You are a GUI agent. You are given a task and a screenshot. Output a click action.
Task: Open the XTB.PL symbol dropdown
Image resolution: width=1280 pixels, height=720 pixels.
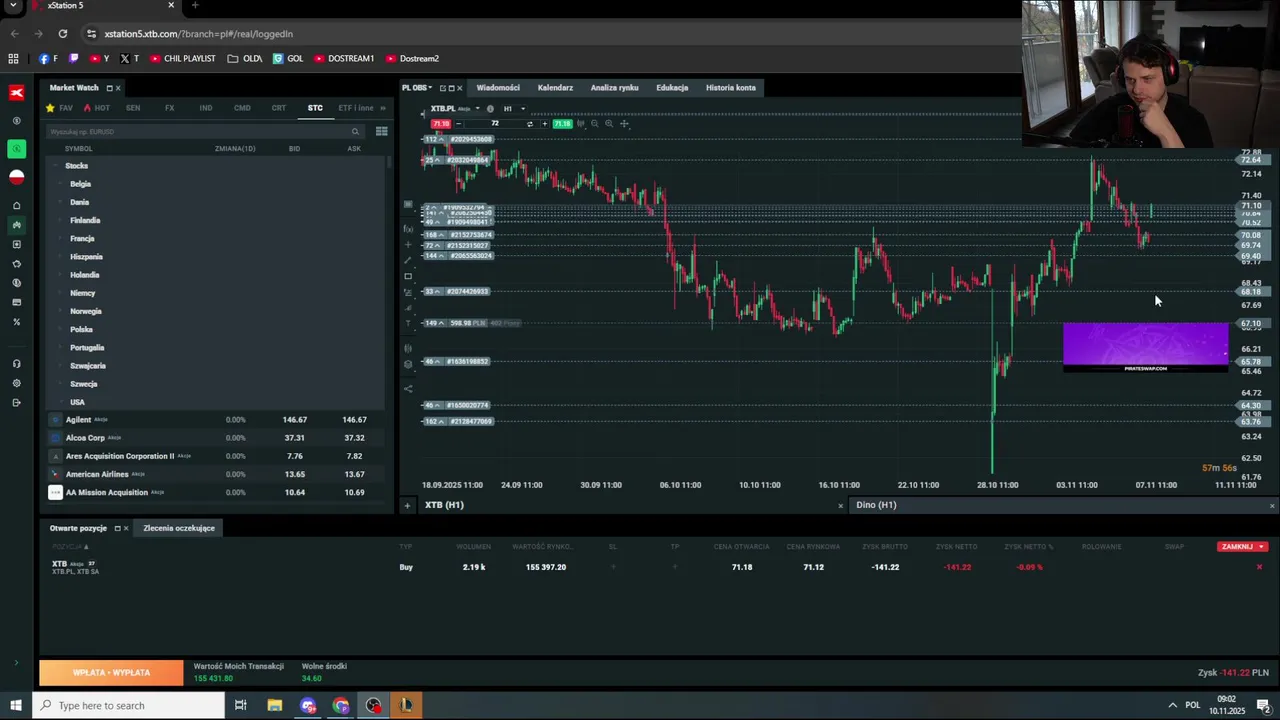477,108
